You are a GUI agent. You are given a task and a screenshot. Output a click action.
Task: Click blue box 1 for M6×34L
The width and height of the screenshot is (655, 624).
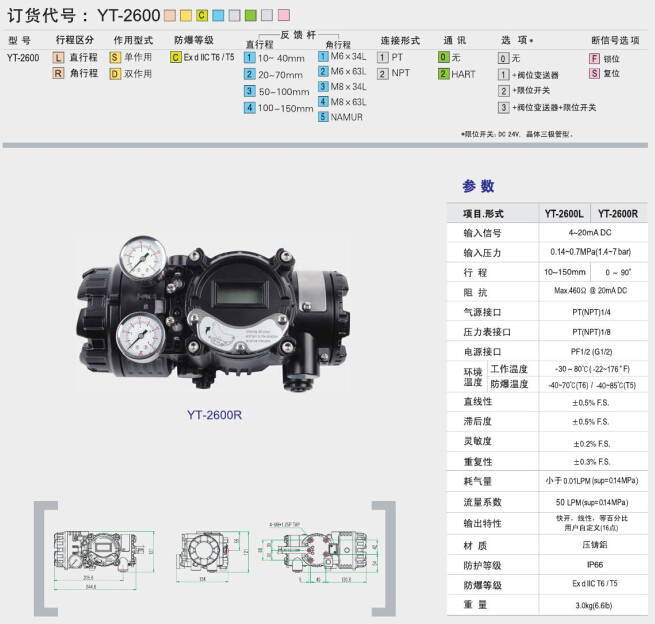pos(323,56)
